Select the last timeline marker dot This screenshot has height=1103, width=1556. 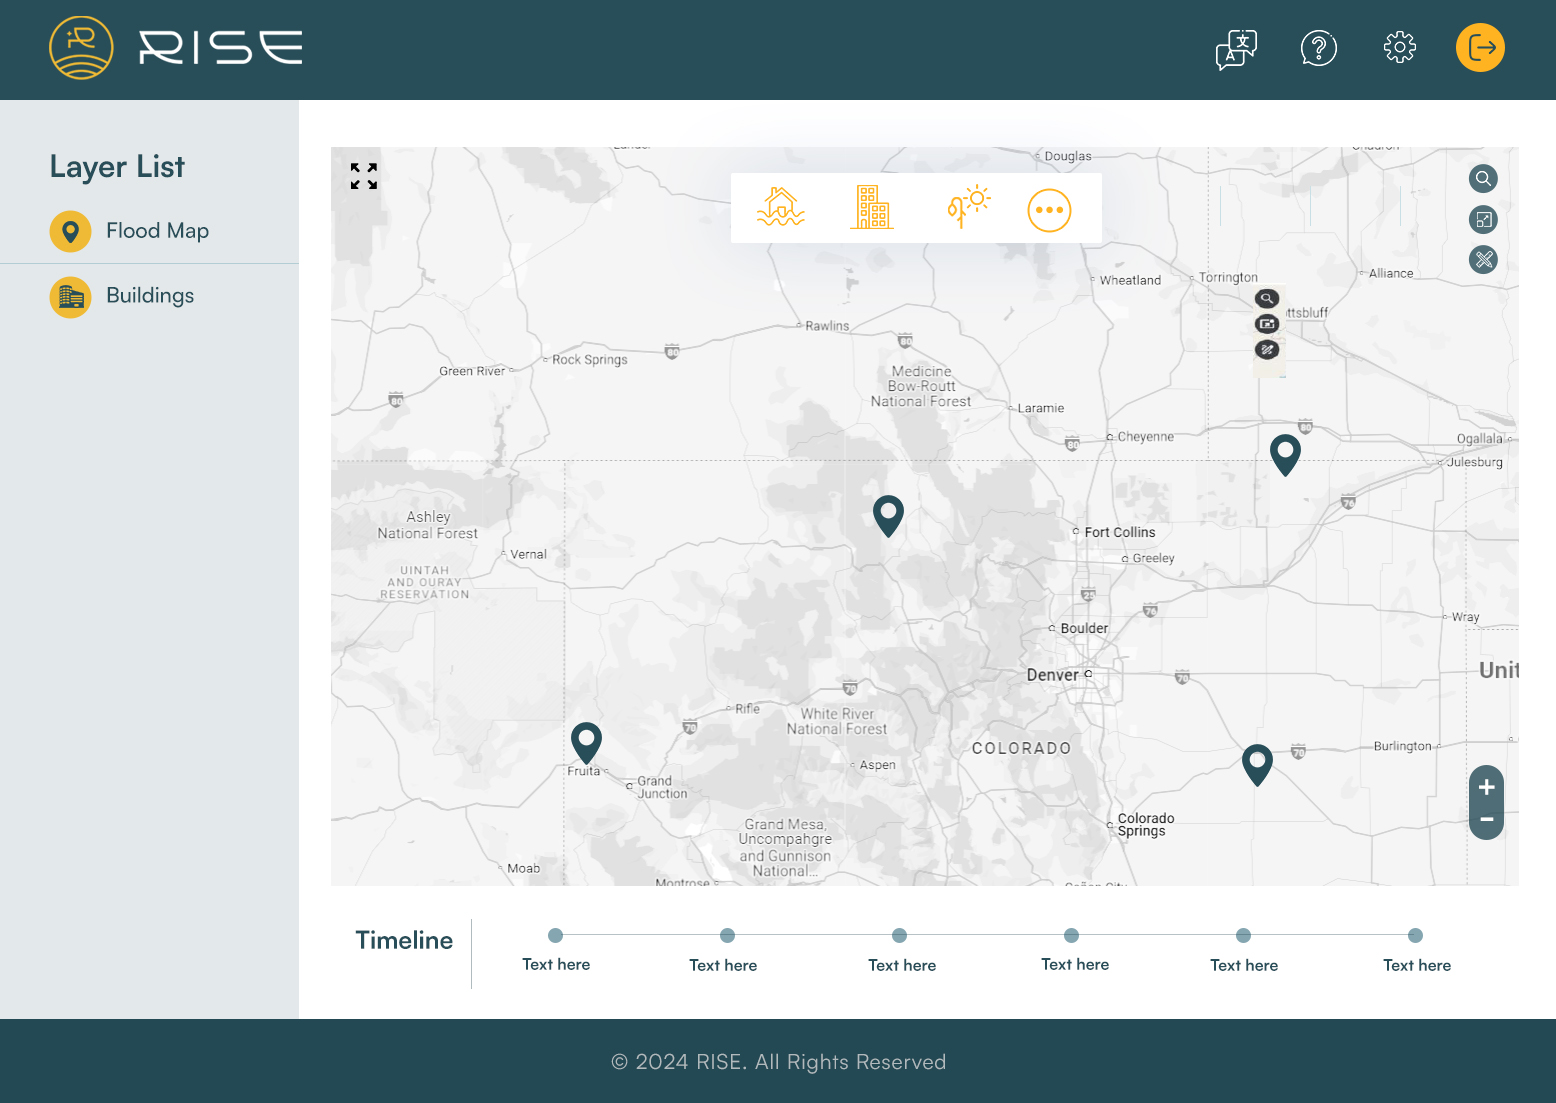1415,936
